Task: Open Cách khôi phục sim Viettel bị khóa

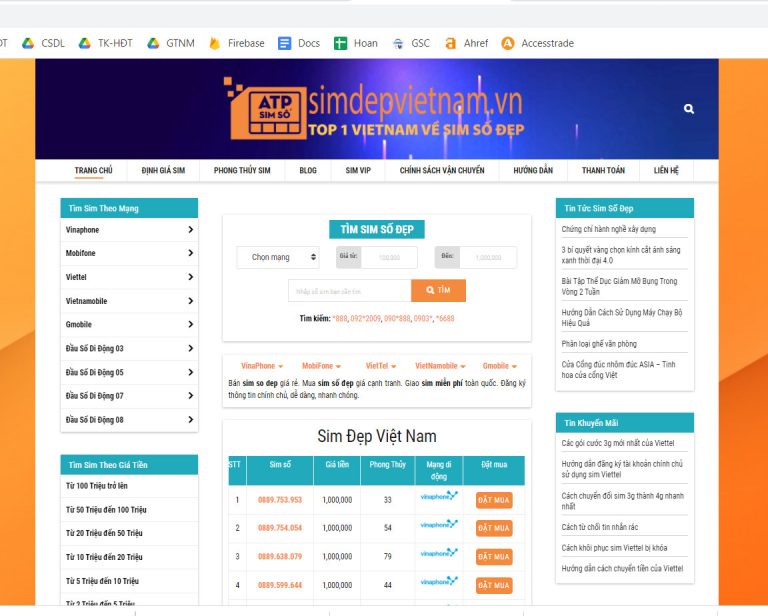Action: click(x=614, y=548)
